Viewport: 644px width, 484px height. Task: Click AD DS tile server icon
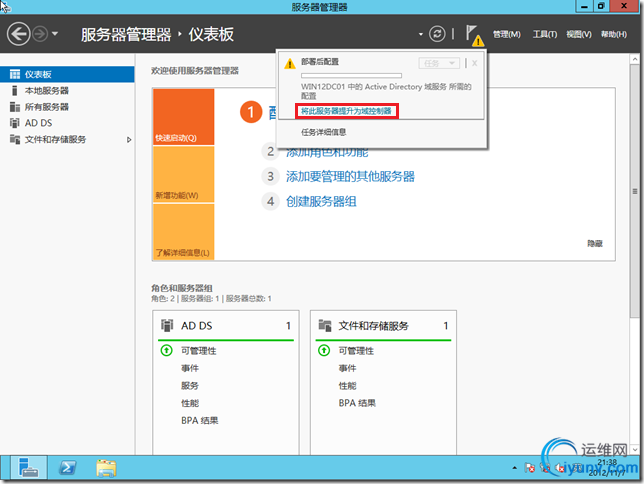(167, 325)
